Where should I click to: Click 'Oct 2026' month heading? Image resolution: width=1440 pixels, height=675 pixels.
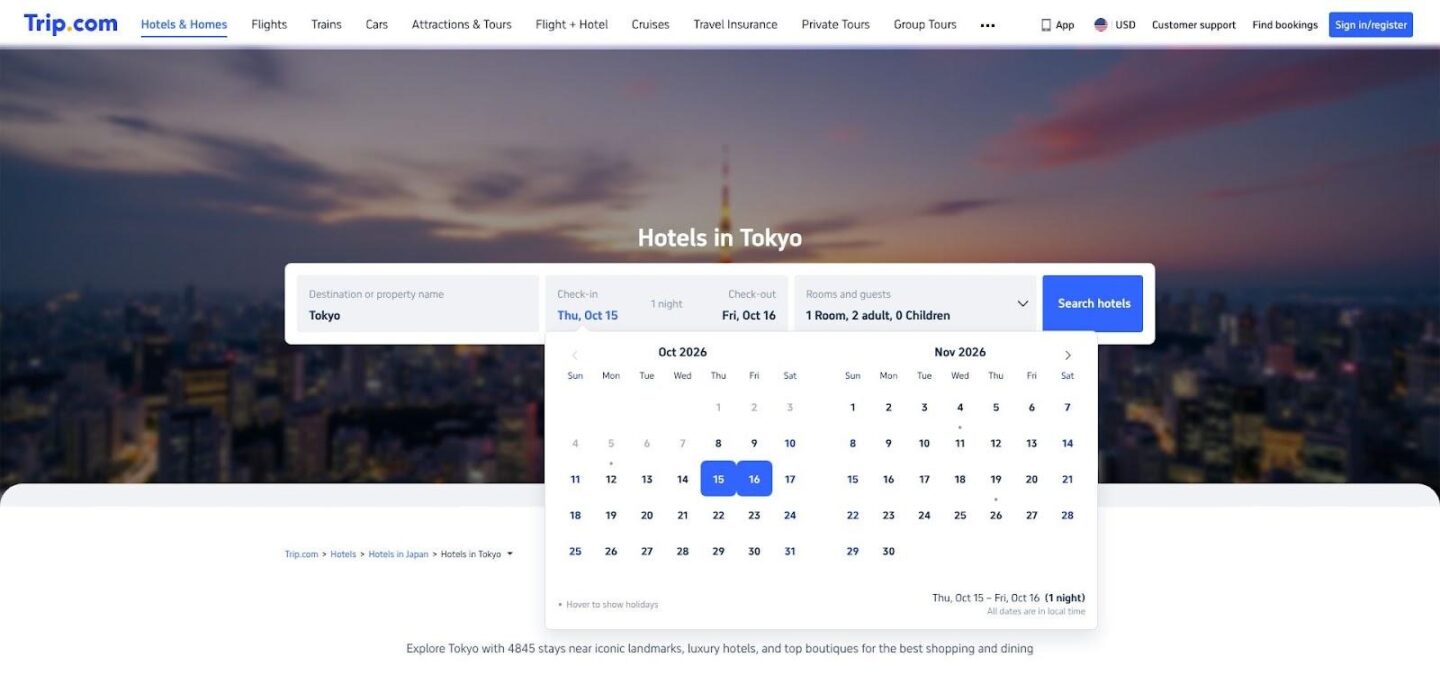pyautogui.click(x=682, y=352)
